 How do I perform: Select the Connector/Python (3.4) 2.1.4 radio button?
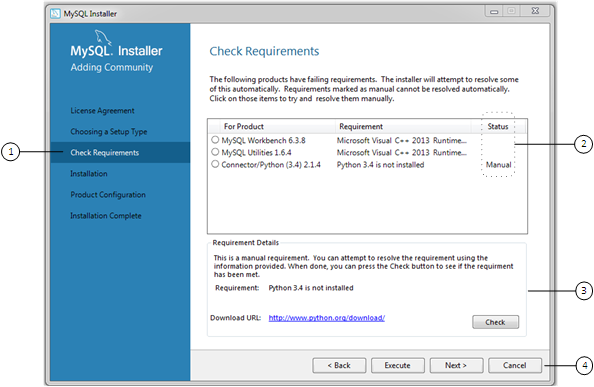(215, 164)
